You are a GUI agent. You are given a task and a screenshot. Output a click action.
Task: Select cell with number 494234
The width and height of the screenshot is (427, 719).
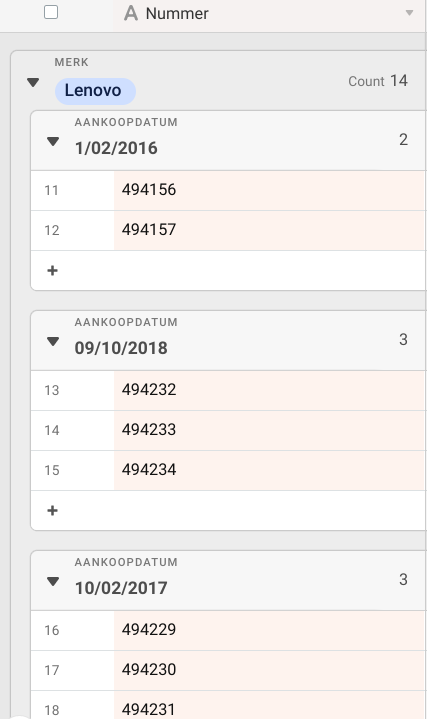pyautogui.click(x=270, y=470)
